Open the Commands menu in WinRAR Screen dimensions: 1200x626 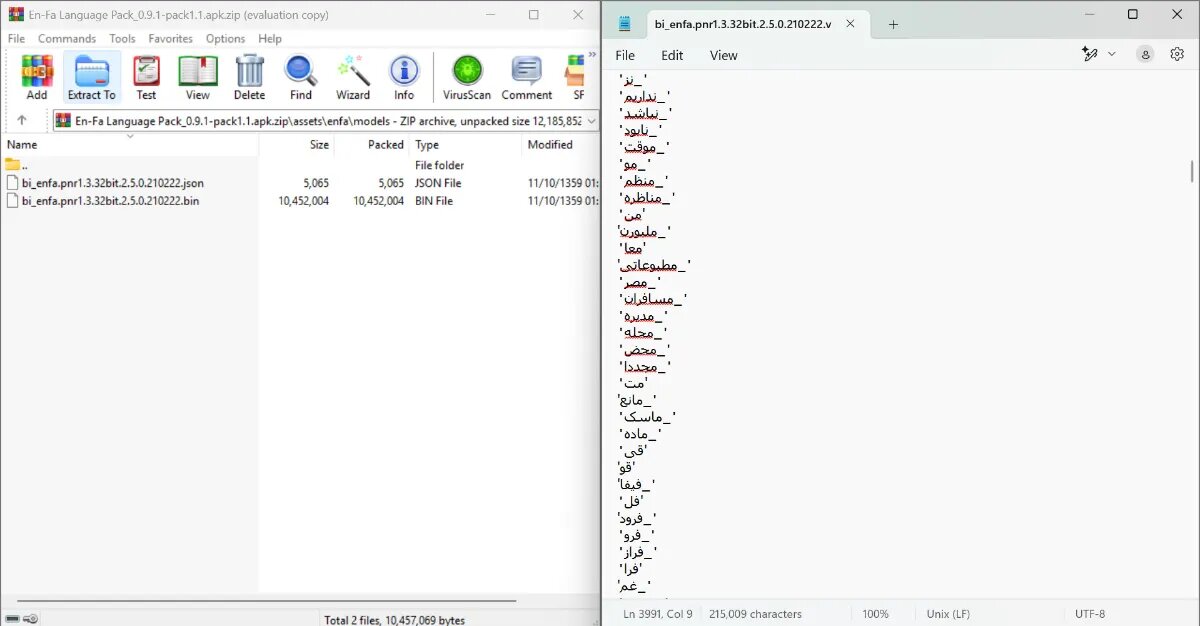(66, 38)
